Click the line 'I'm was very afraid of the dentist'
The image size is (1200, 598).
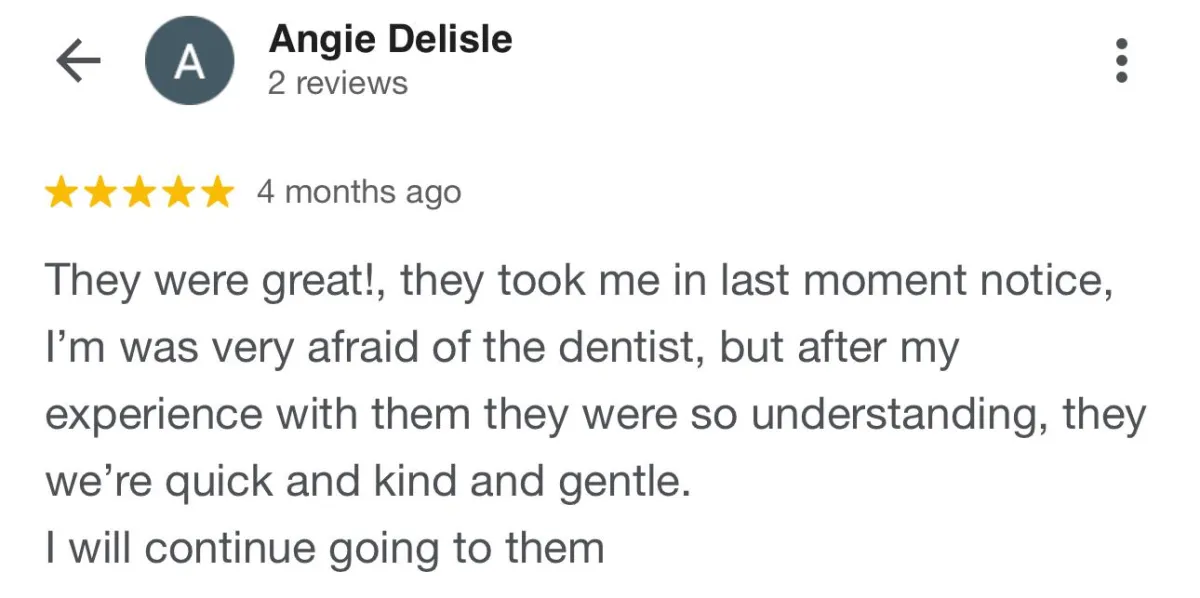[502, 349]
